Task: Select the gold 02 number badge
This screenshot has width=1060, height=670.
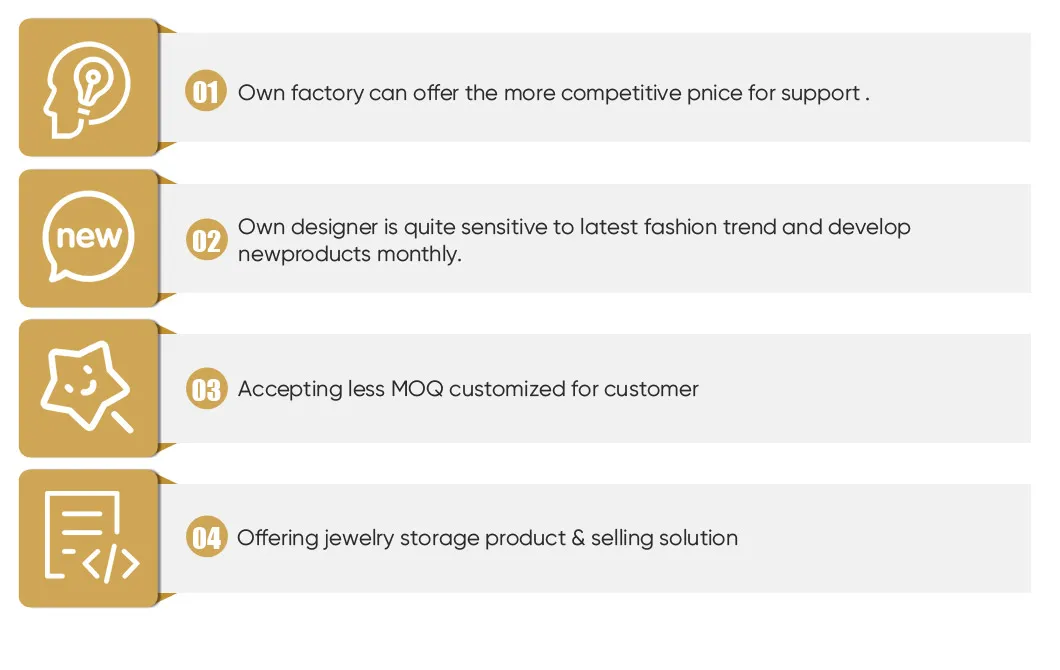Action: (x=206, y=241)
